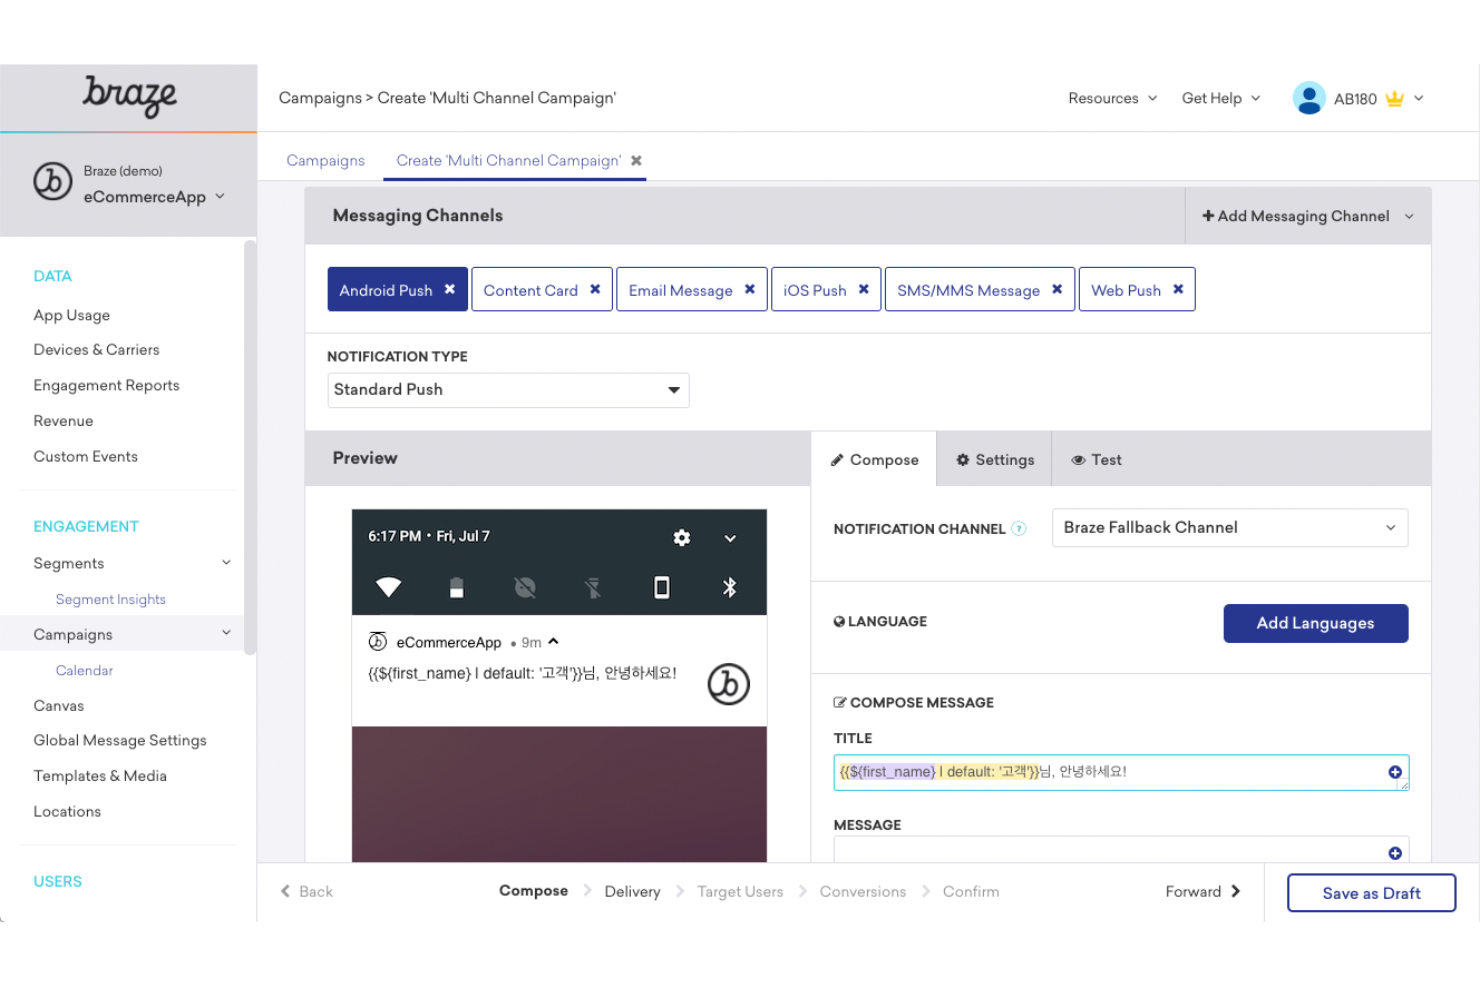Jump to the Delivery step
Image resolution: width=1480 pixels, height=987 pixels.
632,891
